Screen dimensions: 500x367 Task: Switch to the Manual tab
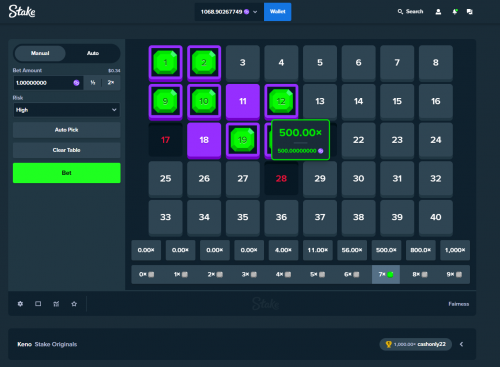coord(40,53)
